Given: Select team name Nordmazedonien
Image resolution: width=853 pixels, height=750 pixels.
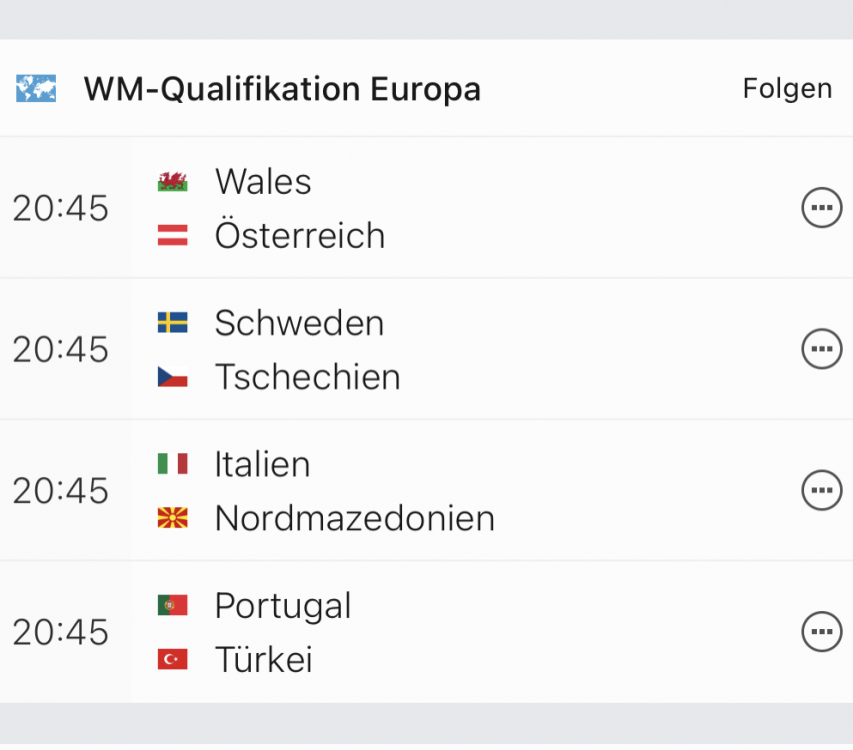Looking at the screenshot, I should coord(355,518).
